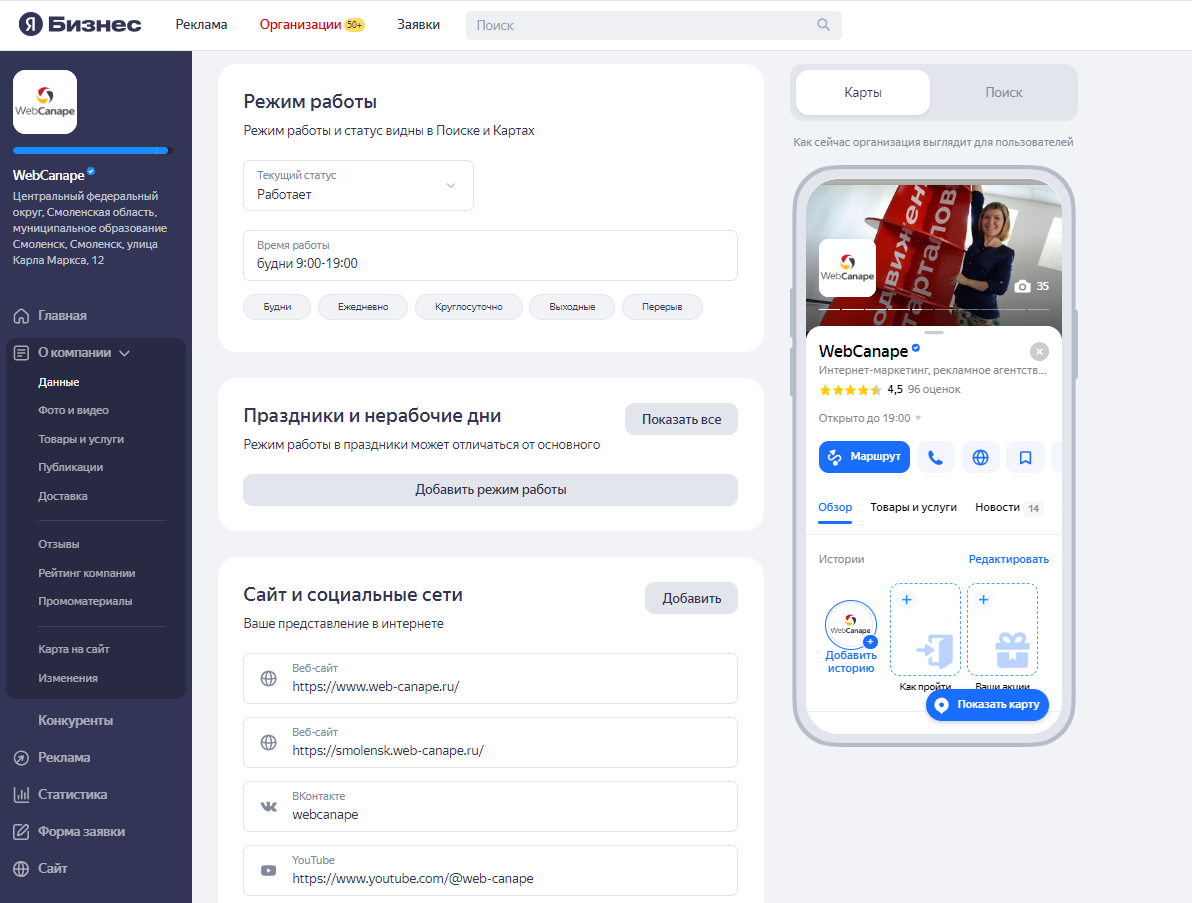Screen dimensions: 1192x903
Task: Open Карта на сайт in sidebar
Action: click(74, 649)
